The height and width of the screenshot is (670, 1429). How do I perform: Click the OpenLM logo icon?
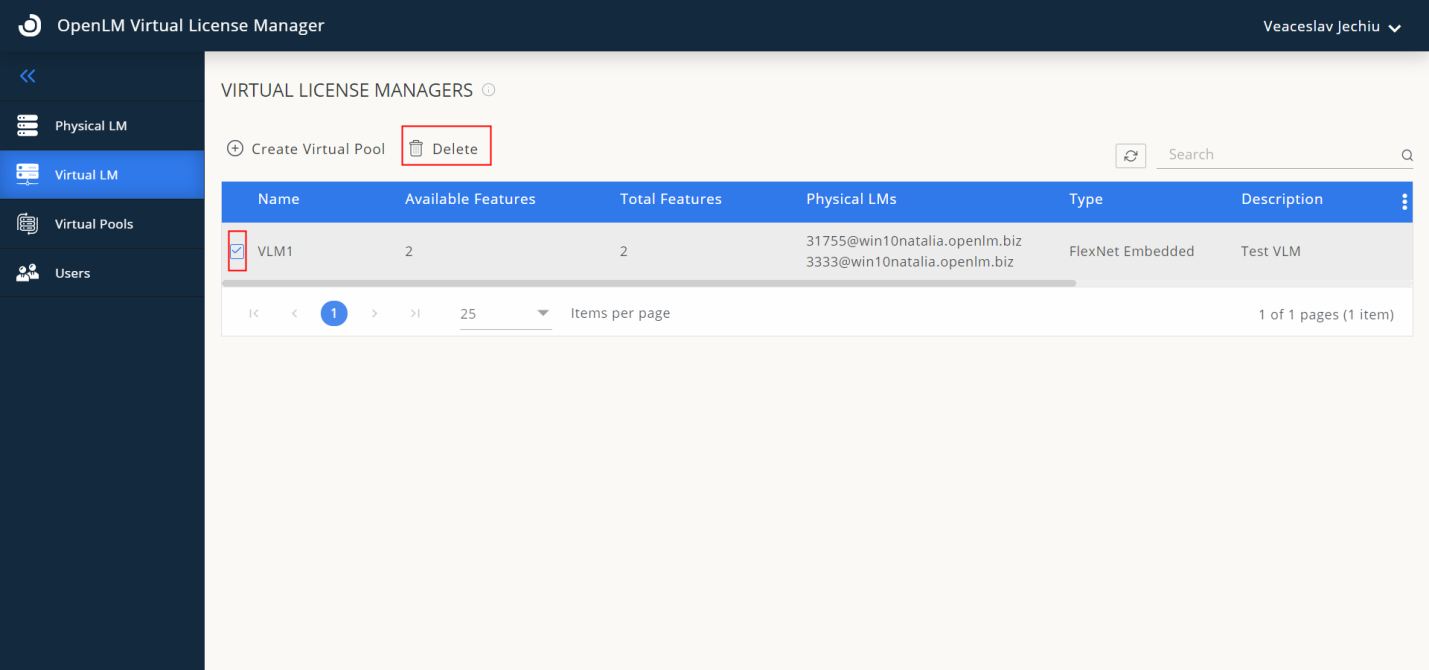coord(30,26)
